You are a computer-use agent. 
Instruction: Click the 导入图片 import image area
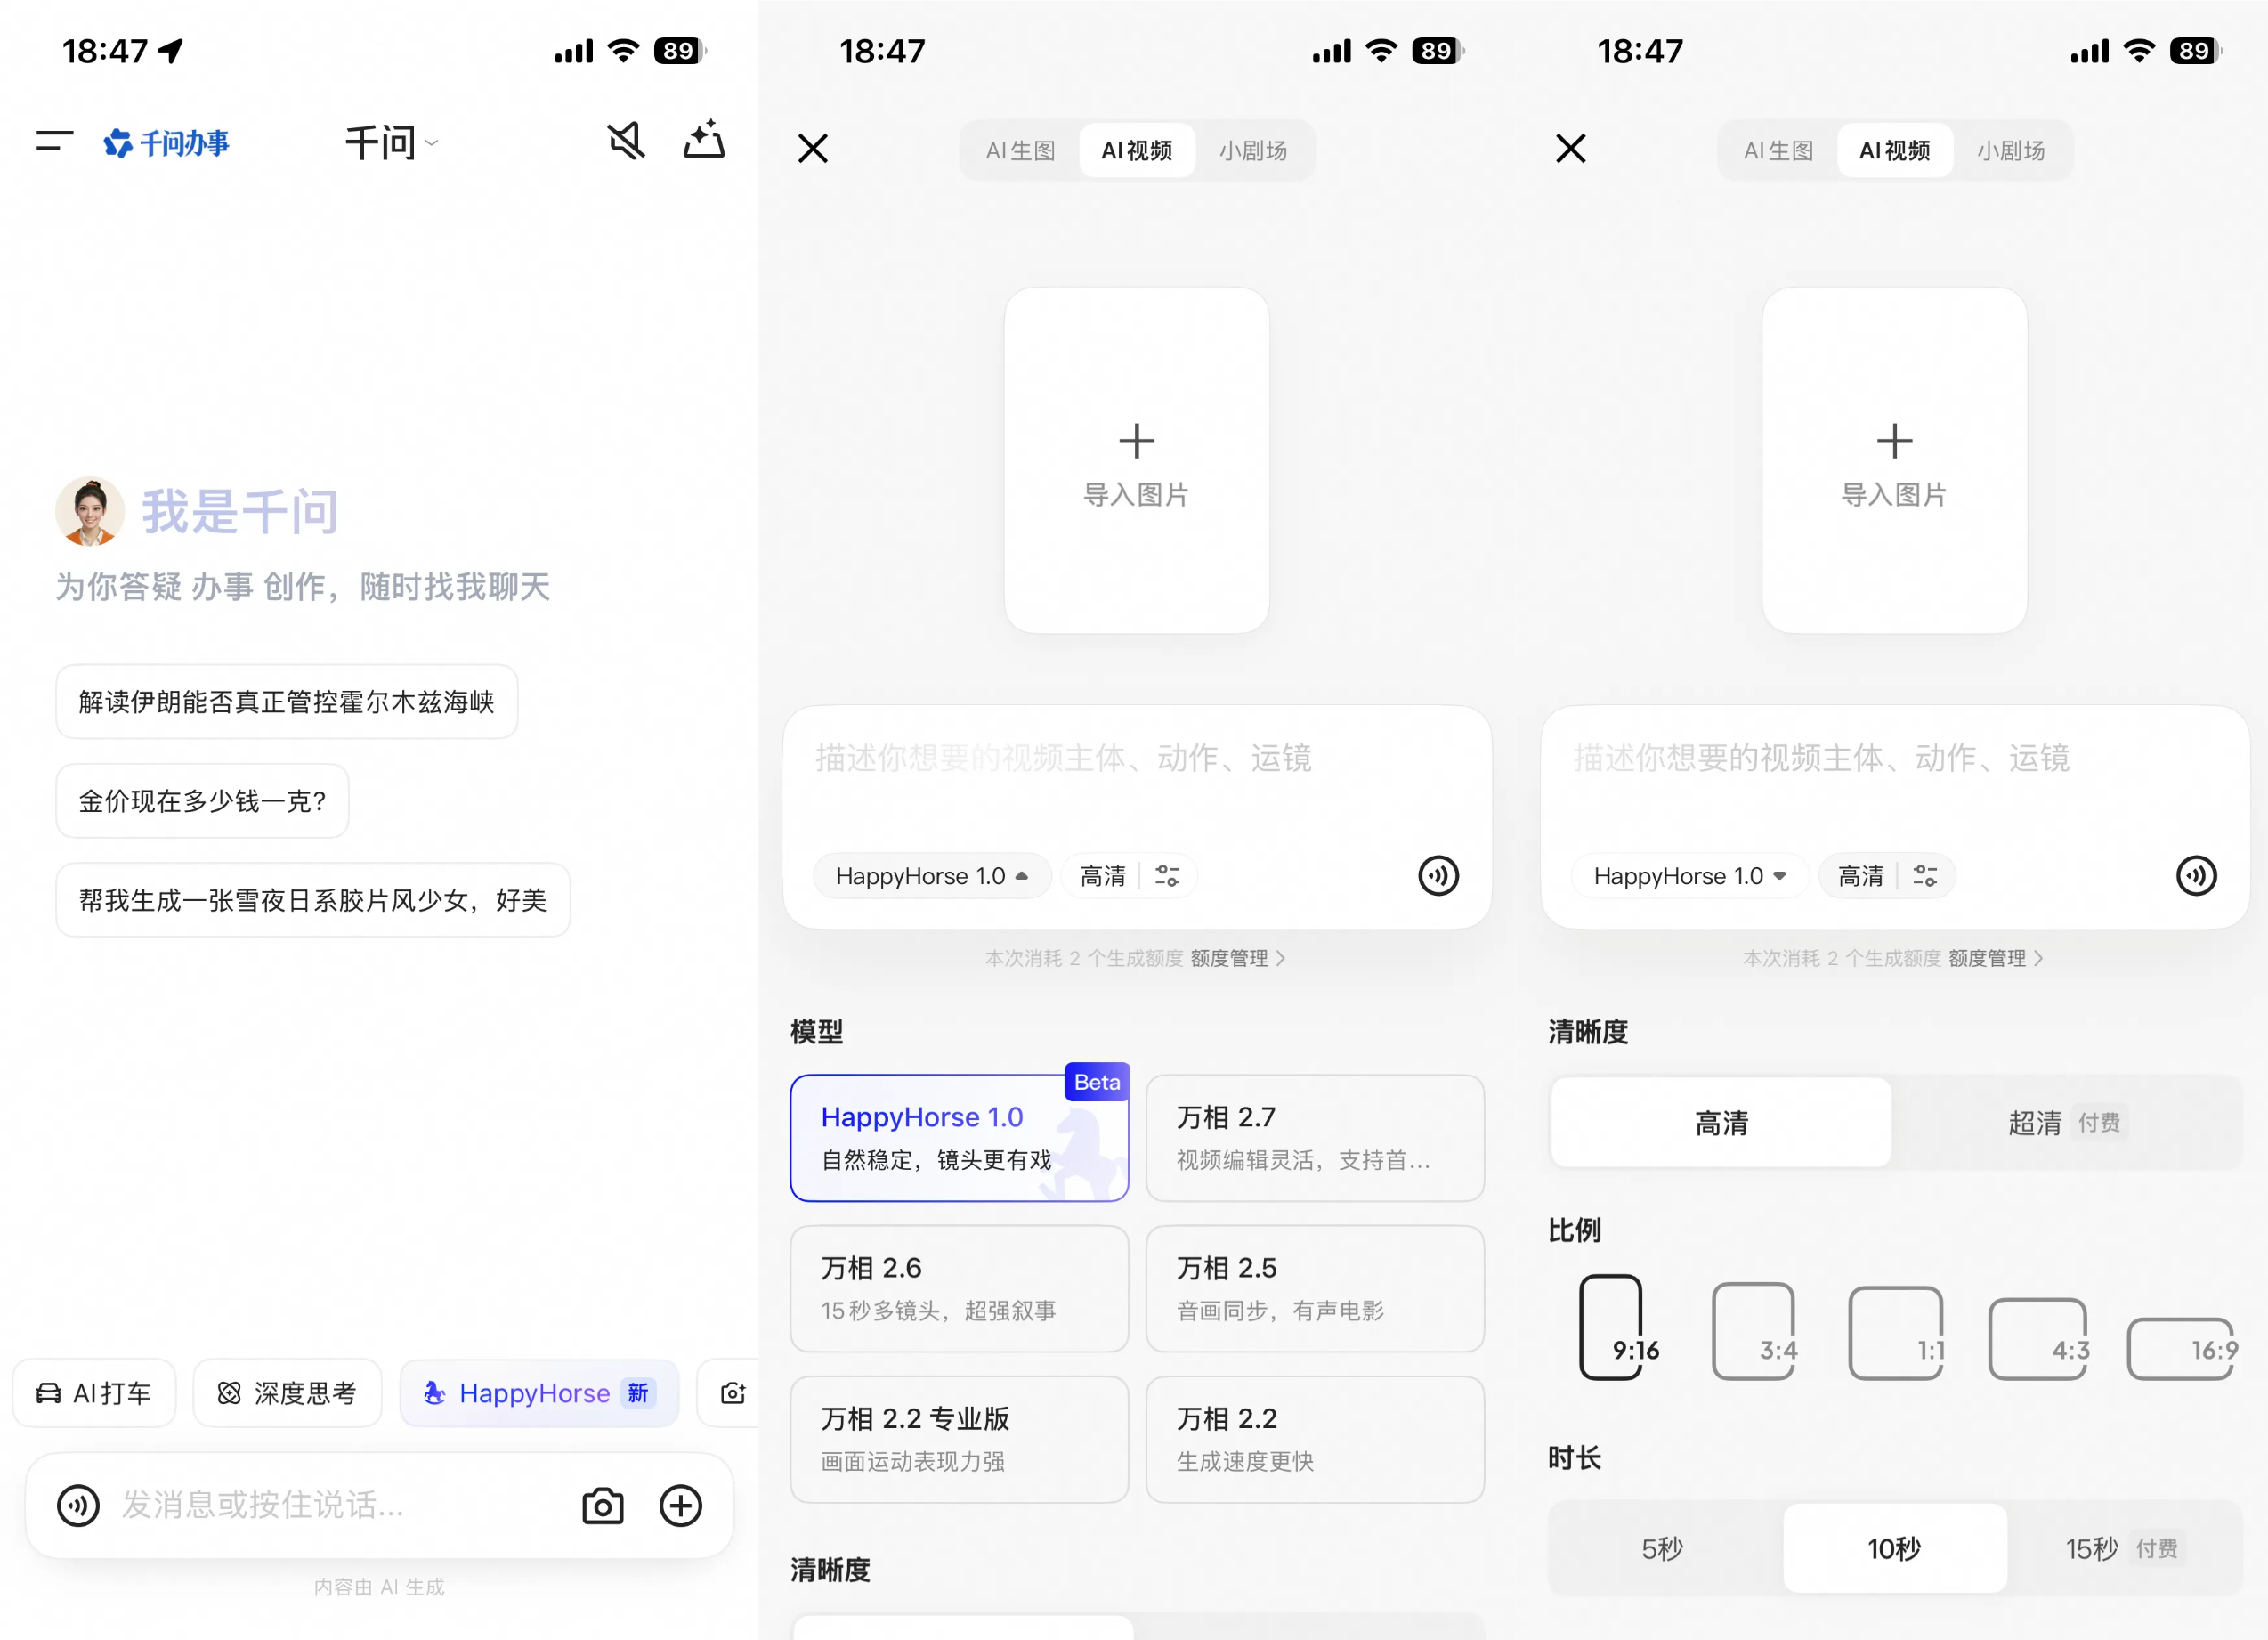point(1137,460)
